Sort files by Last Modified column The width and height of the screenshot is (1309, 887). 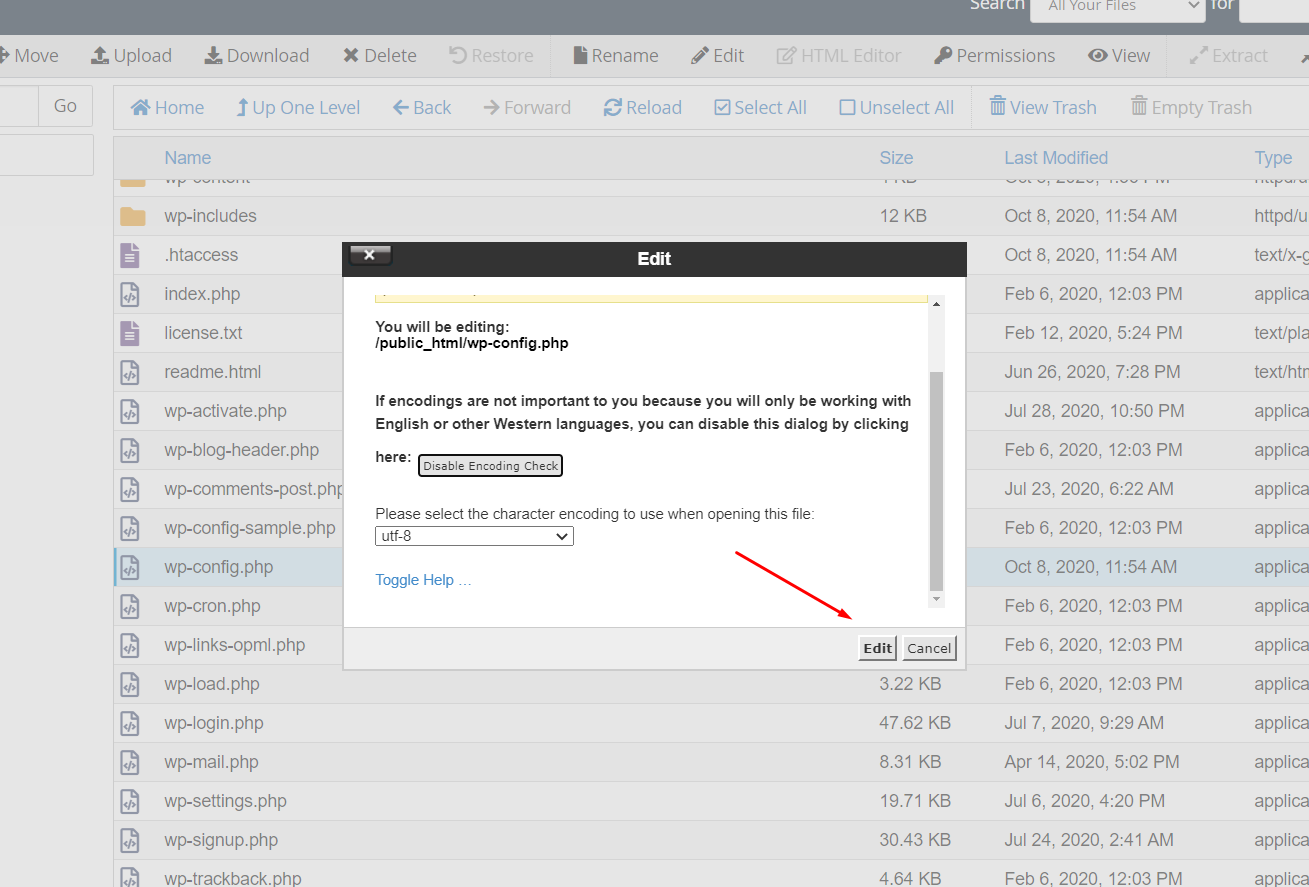coord(1055,158)
